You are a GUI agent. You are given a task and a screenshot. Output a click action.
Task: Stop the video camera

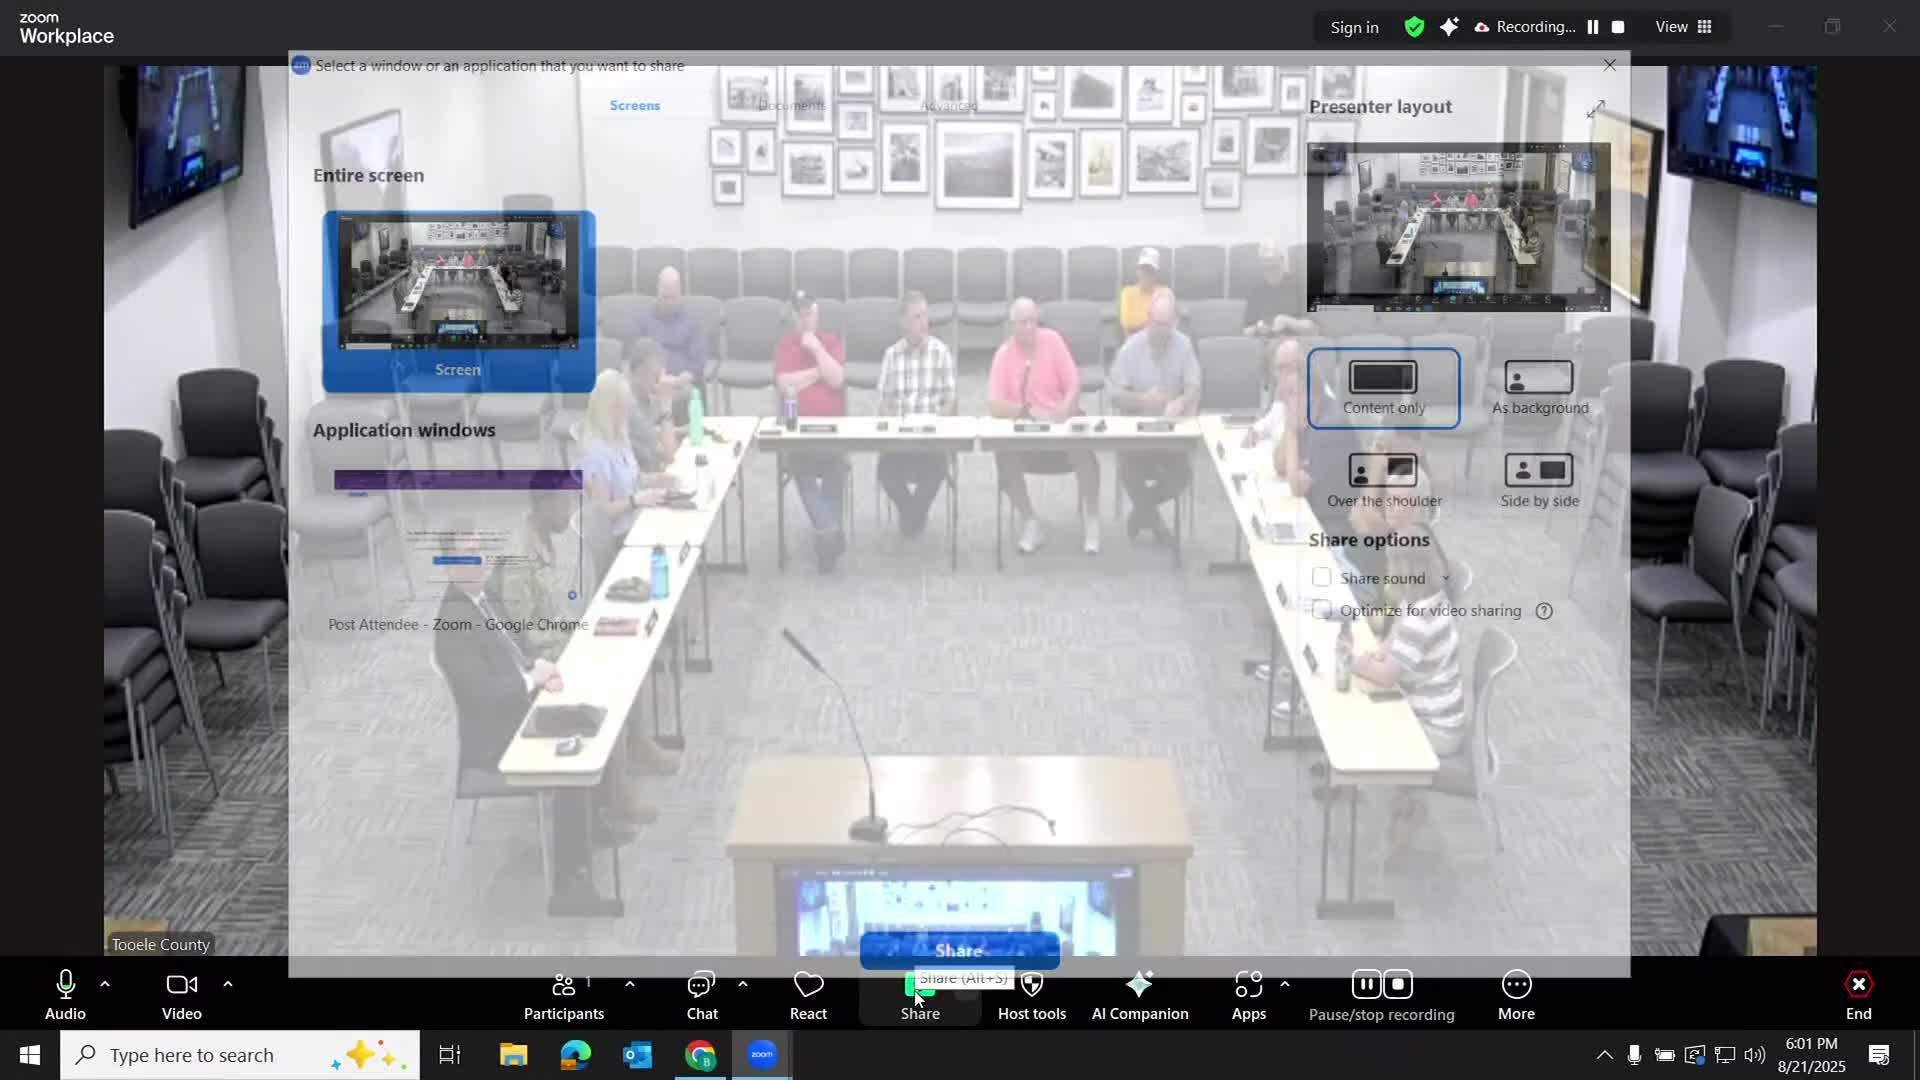tap(181, 990)
